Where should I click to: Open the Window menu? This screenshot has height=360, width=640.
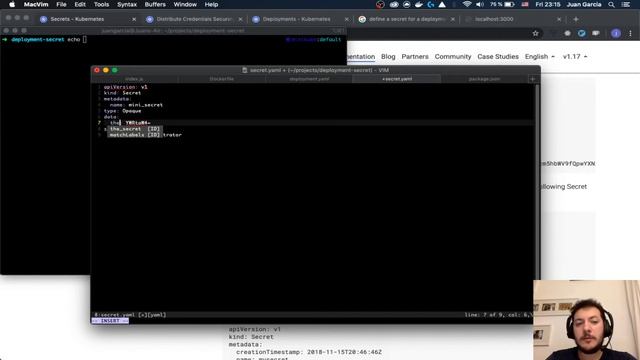click(185, 4)
